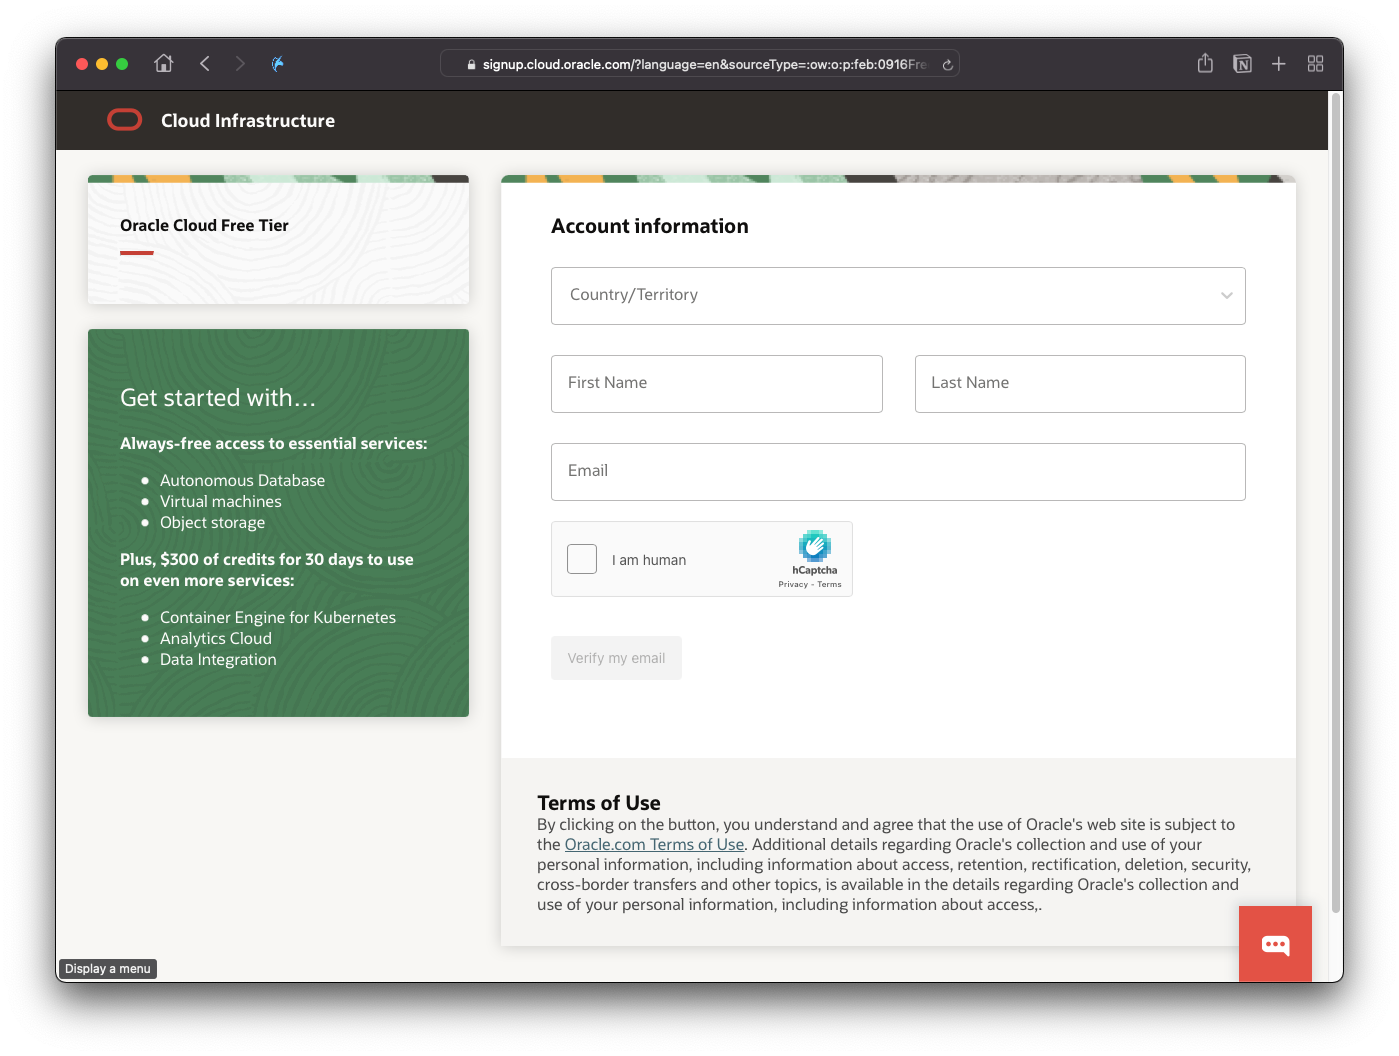Viewport: 1399px width, 1056px height.
Task: Open Oracle.com Terms of Use link
Action: (654, 844)
